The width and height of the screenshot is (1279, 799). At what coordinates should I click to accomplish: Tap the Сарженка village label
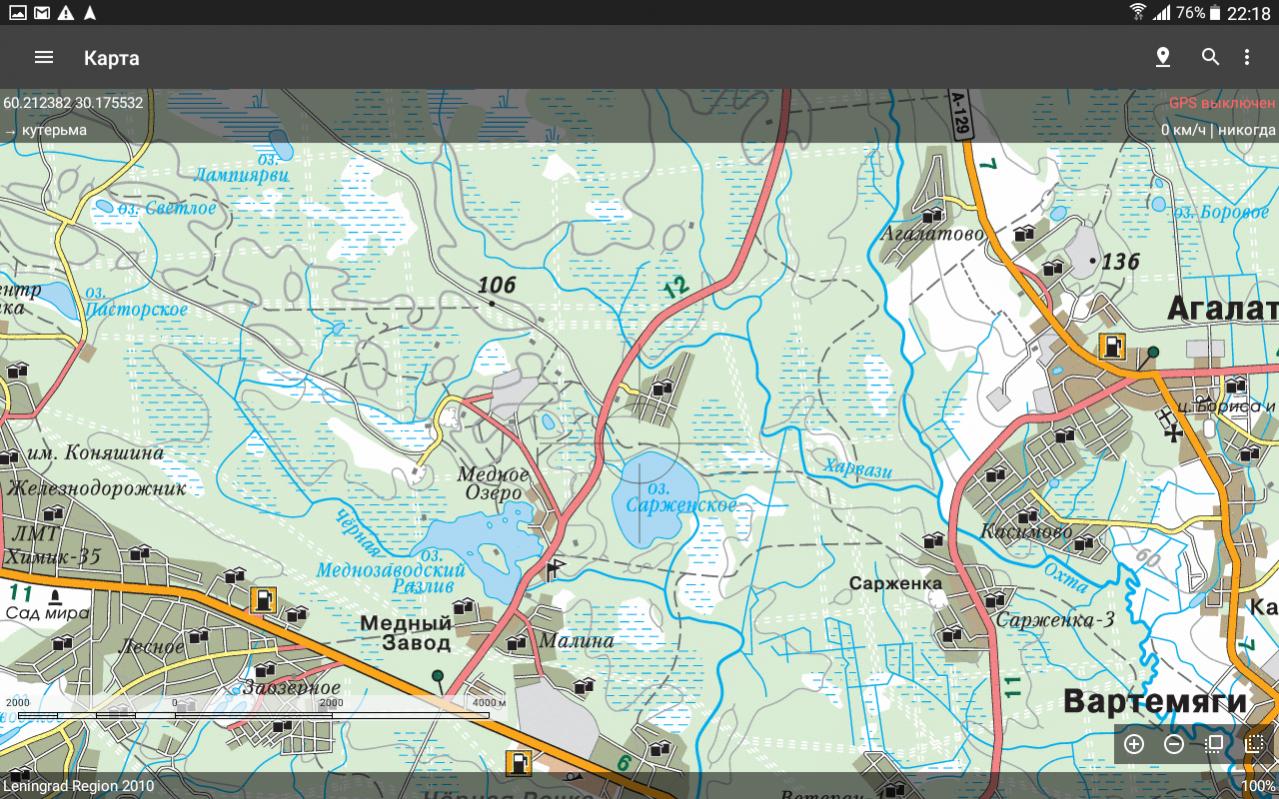click(895, 583)
